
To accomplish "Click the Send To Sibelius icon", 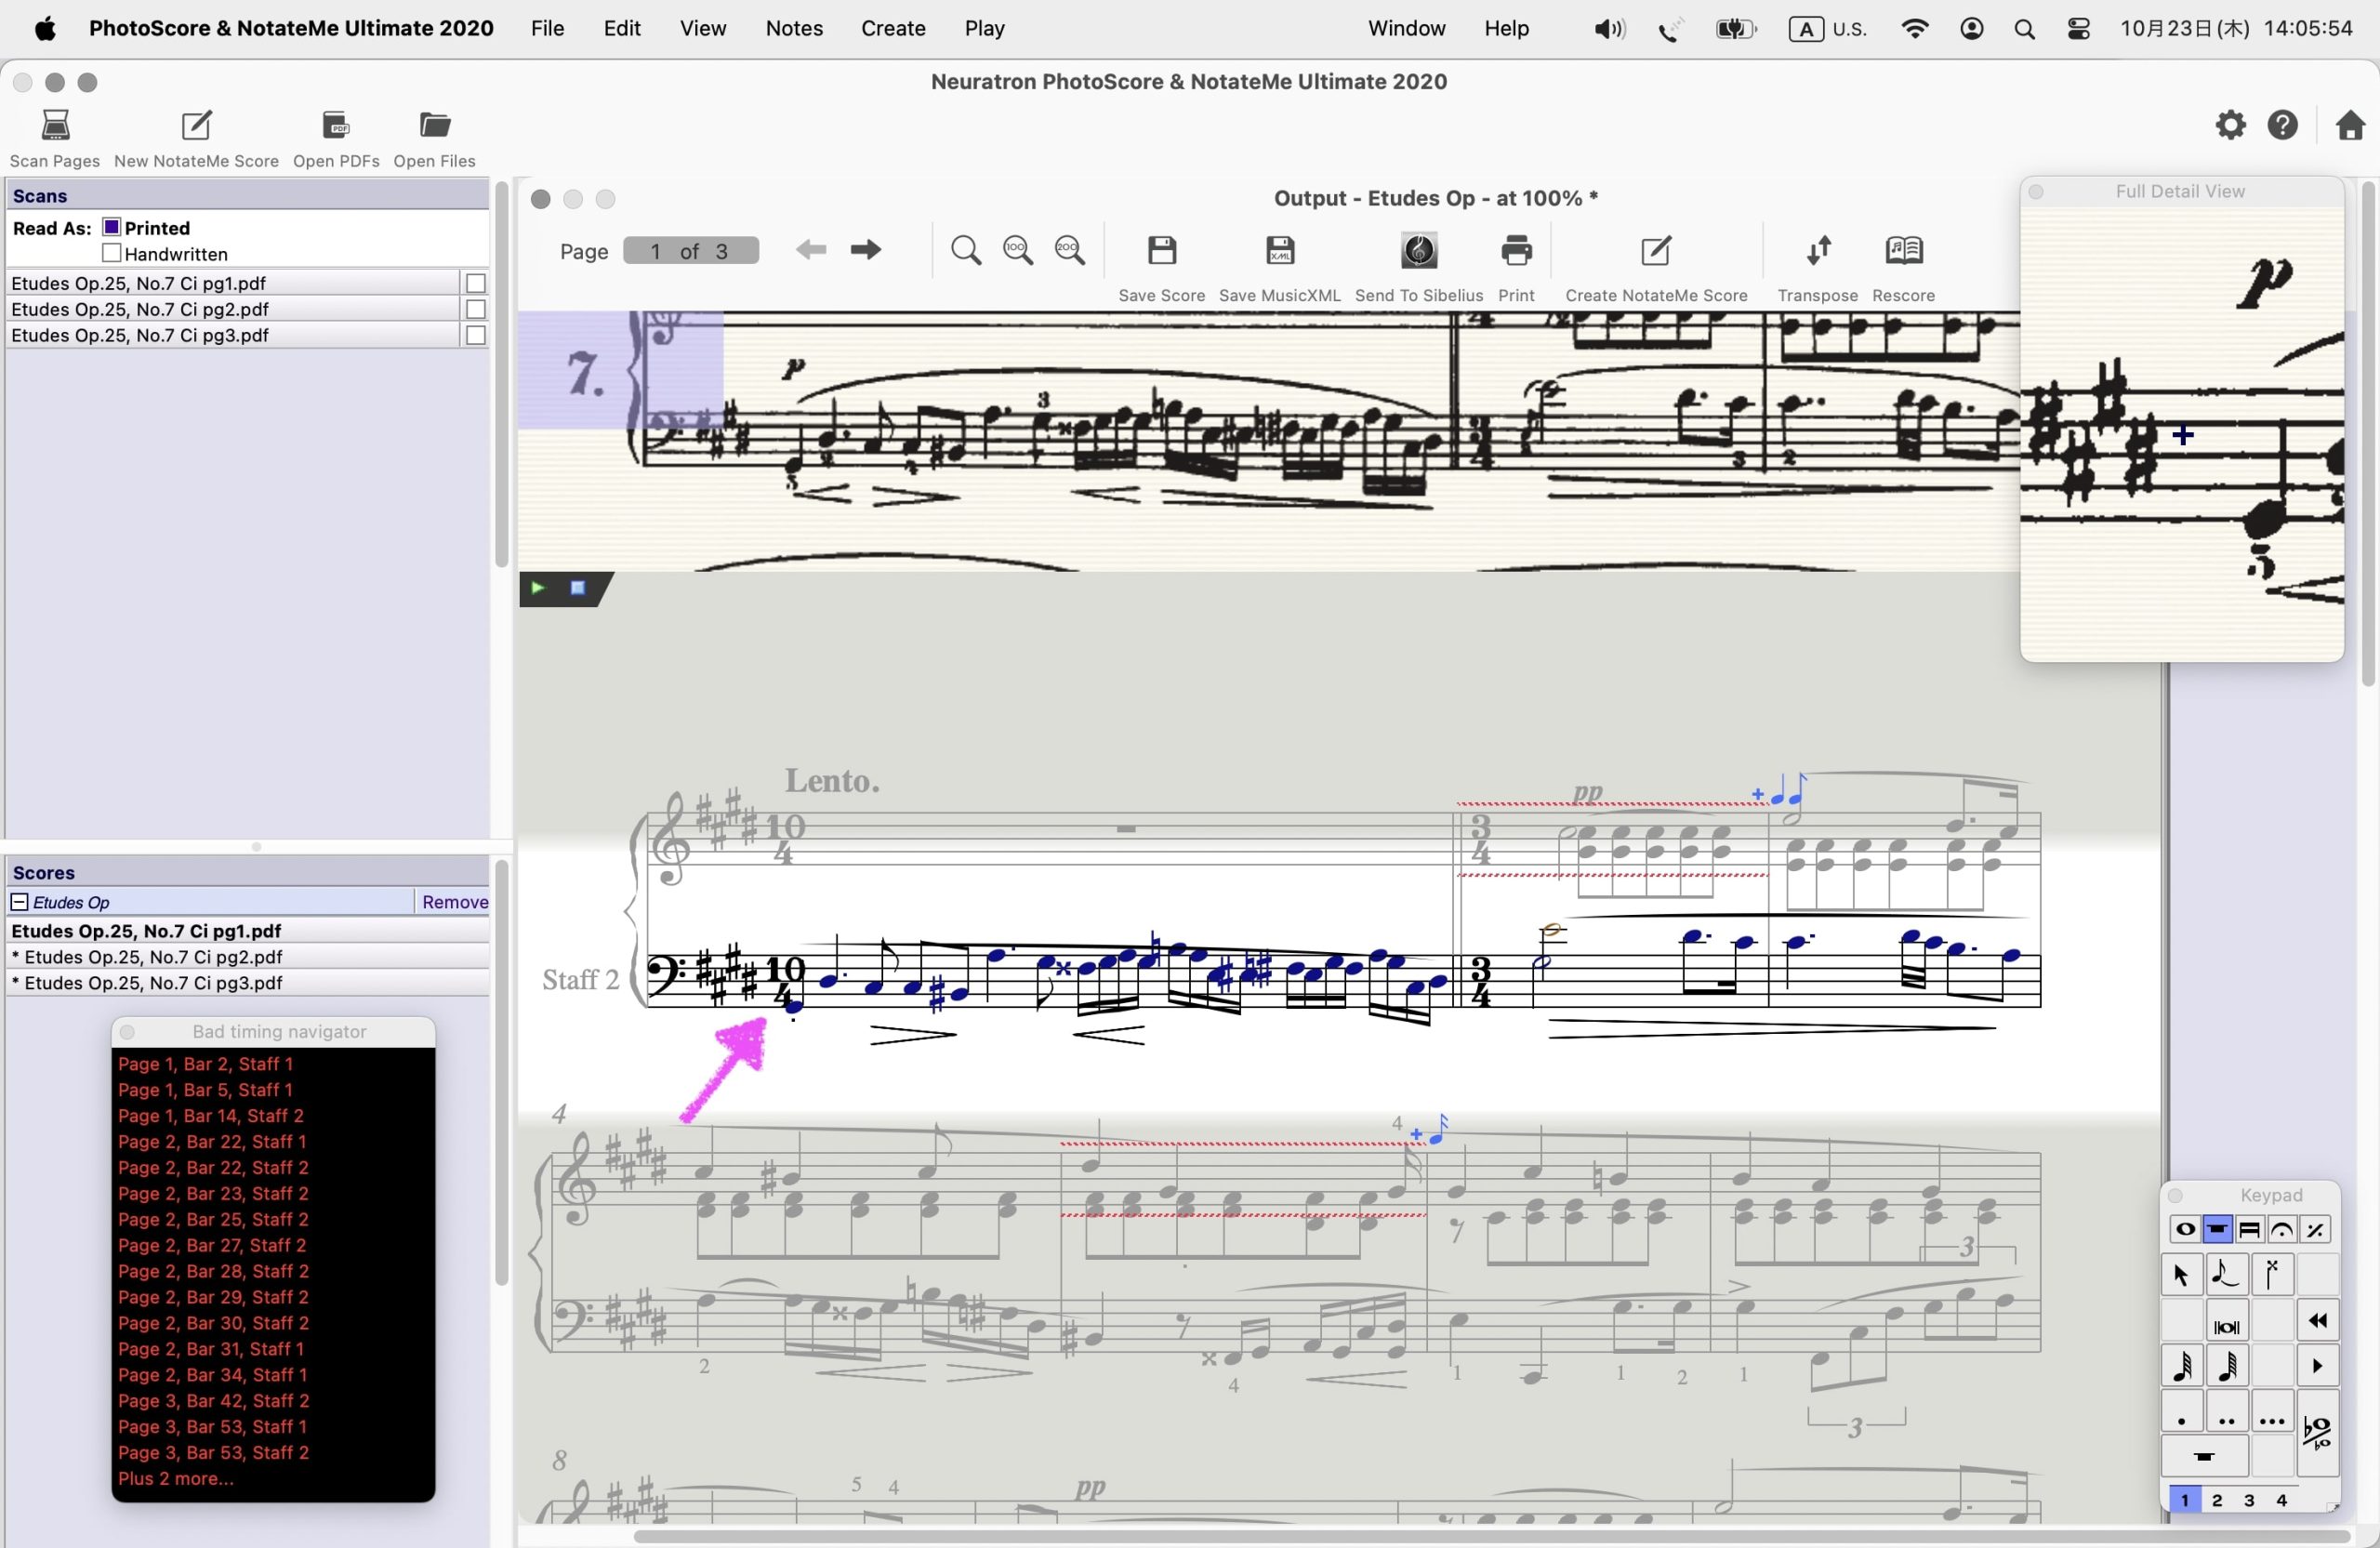I will 1418,251.
